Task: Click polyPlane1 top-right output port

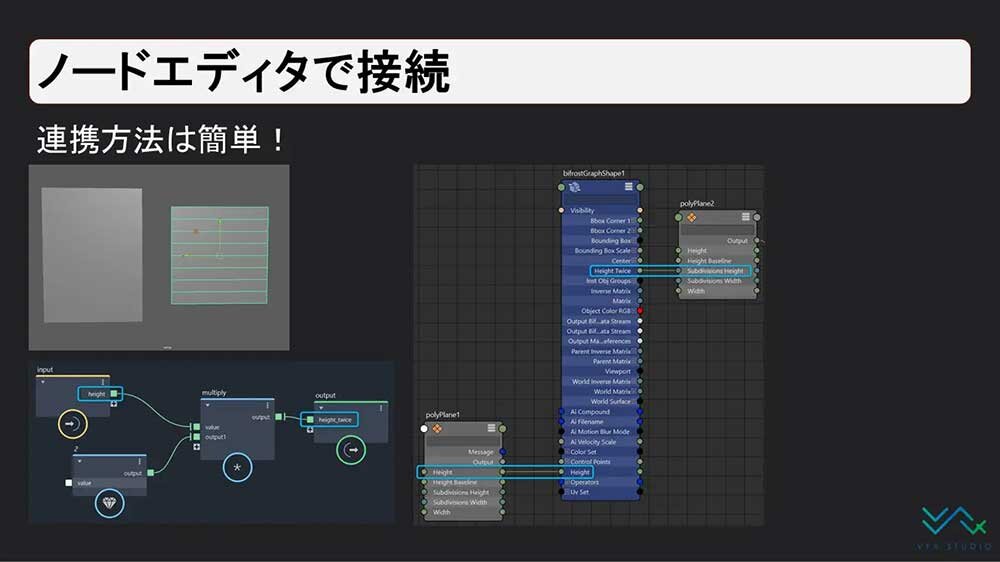Action: pyautogui.click(x=503, y=429)
